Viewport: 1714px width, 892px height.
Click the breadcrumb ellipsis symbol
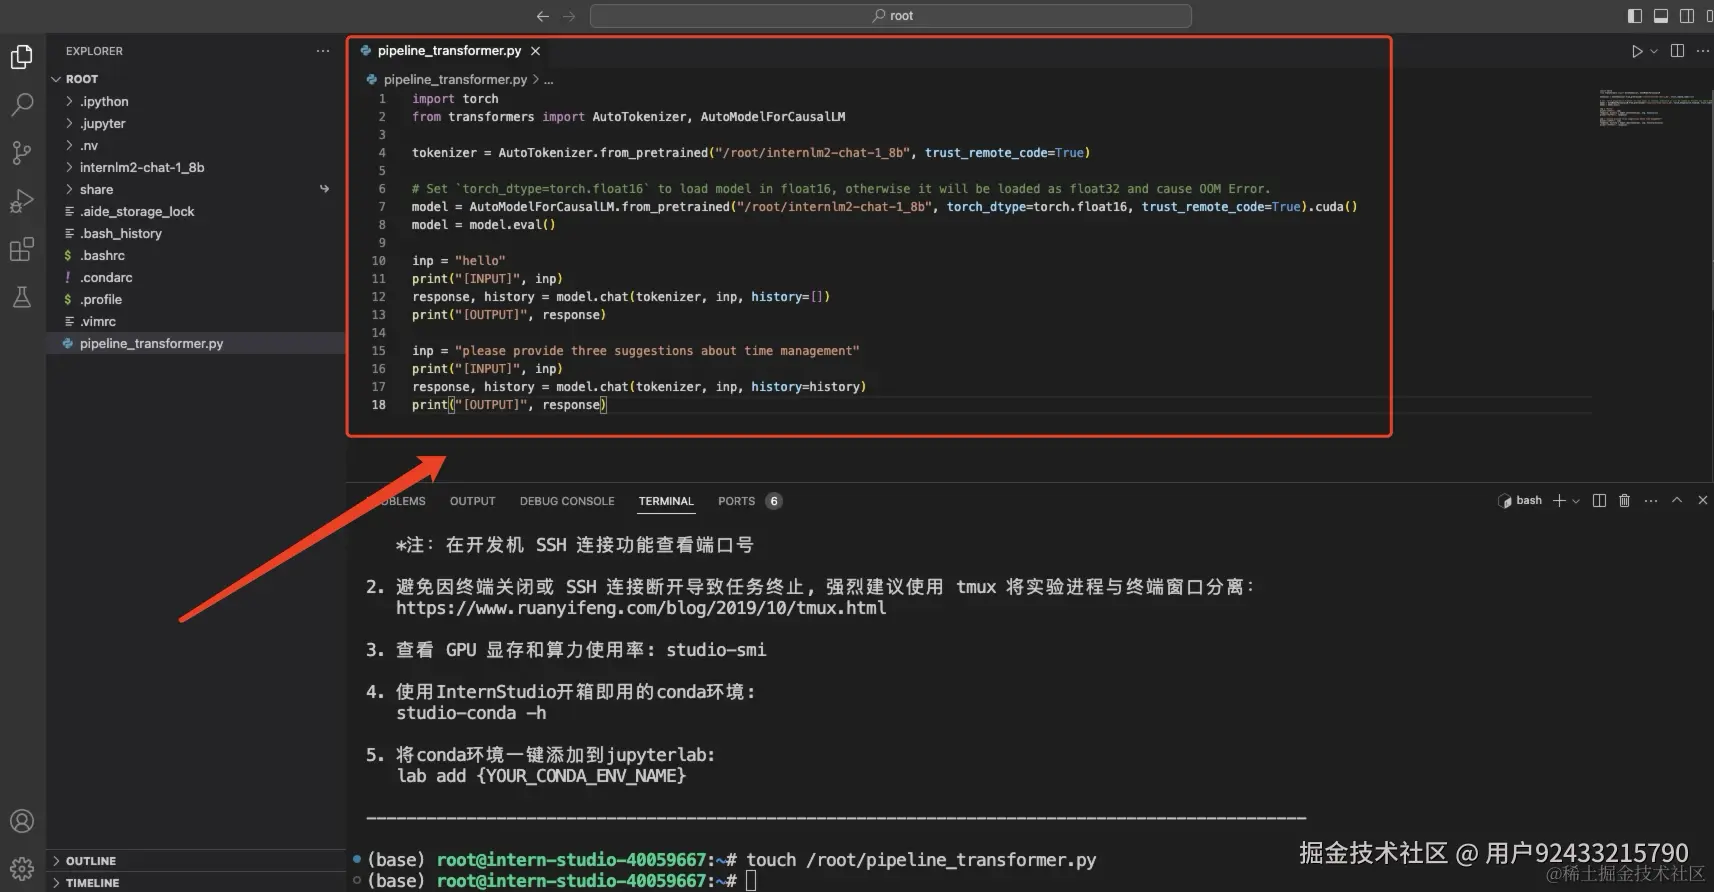[548, 80]
